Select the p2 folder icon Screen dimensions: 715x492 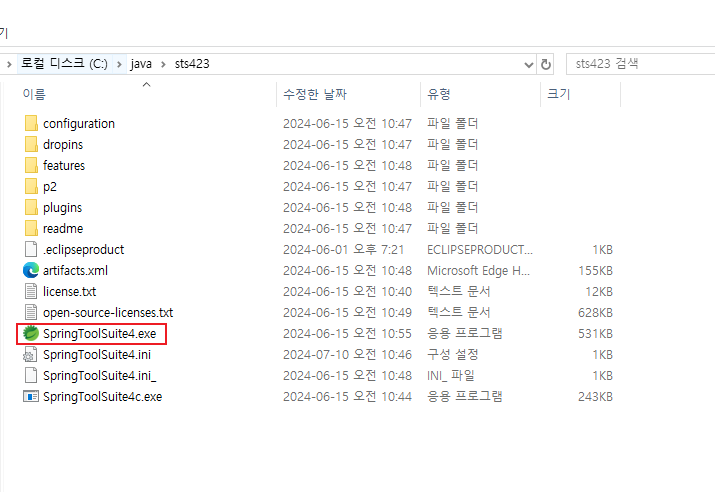31,186
